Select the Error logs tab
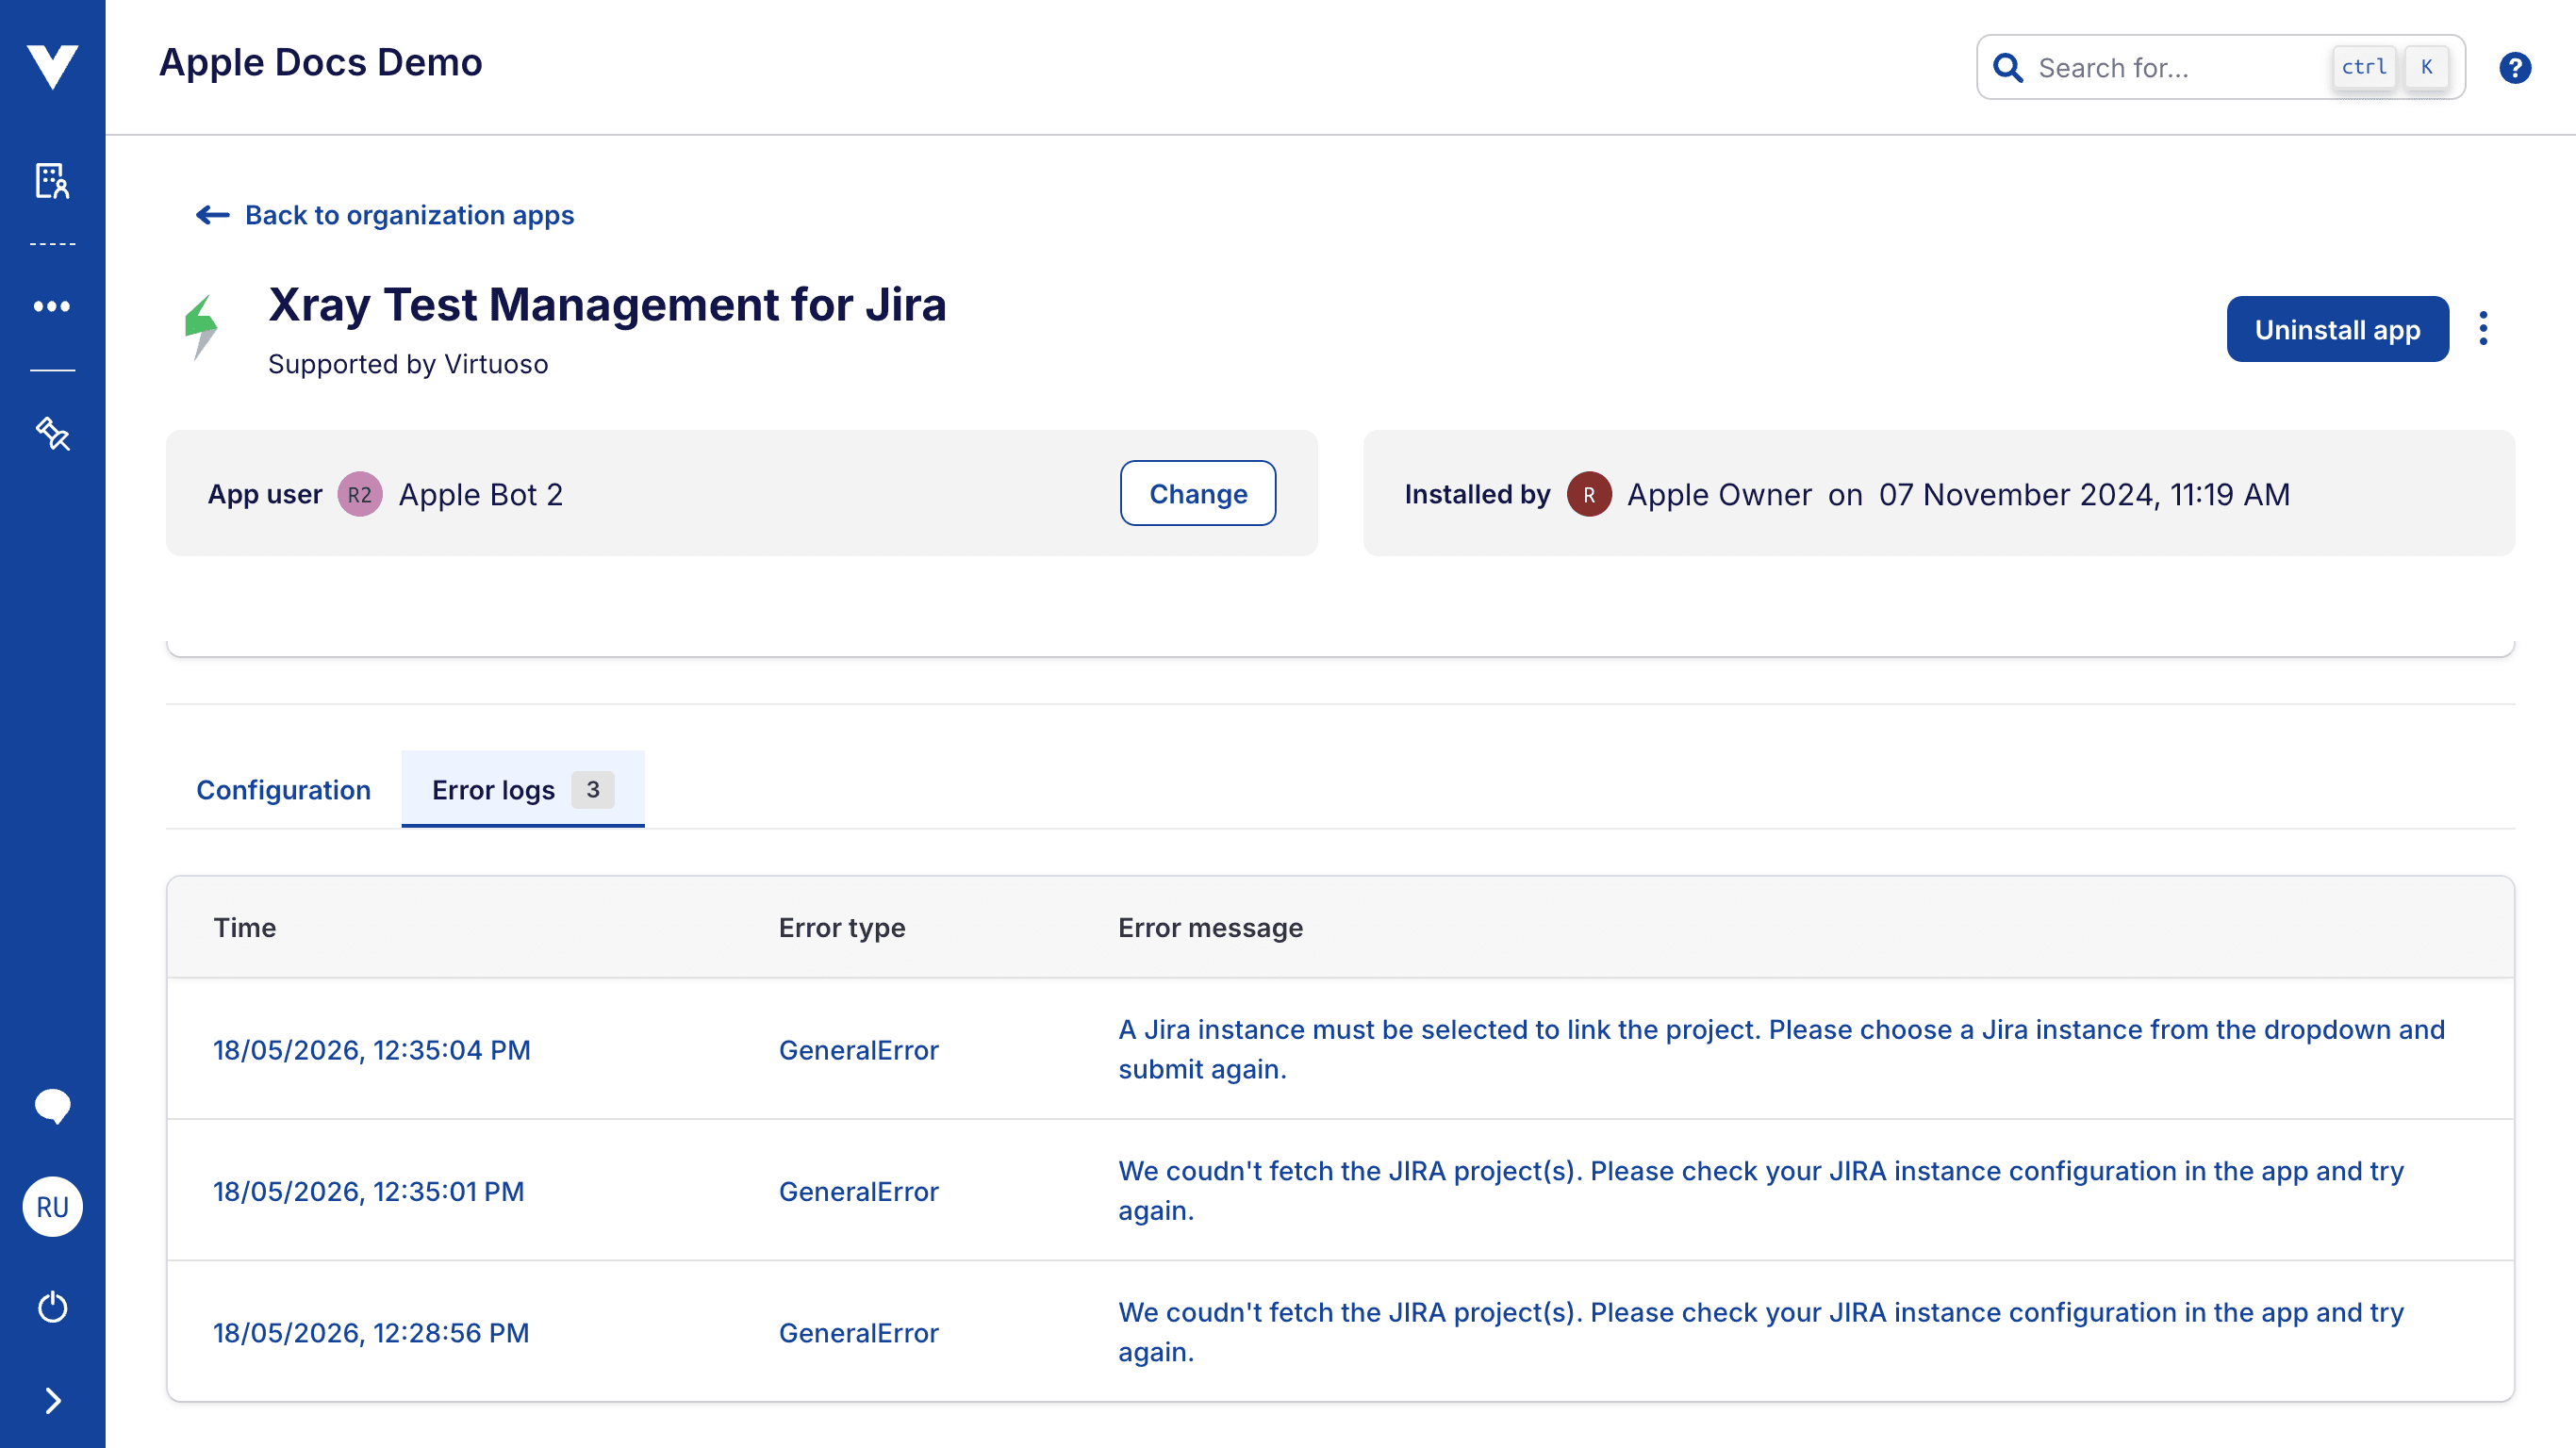The image size is (2576, 1448). [x=523, y=789]
